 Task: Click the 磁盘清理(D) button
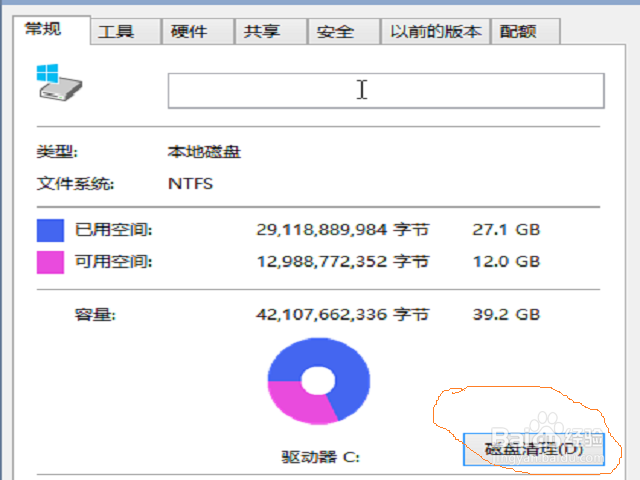coord(534,449)
